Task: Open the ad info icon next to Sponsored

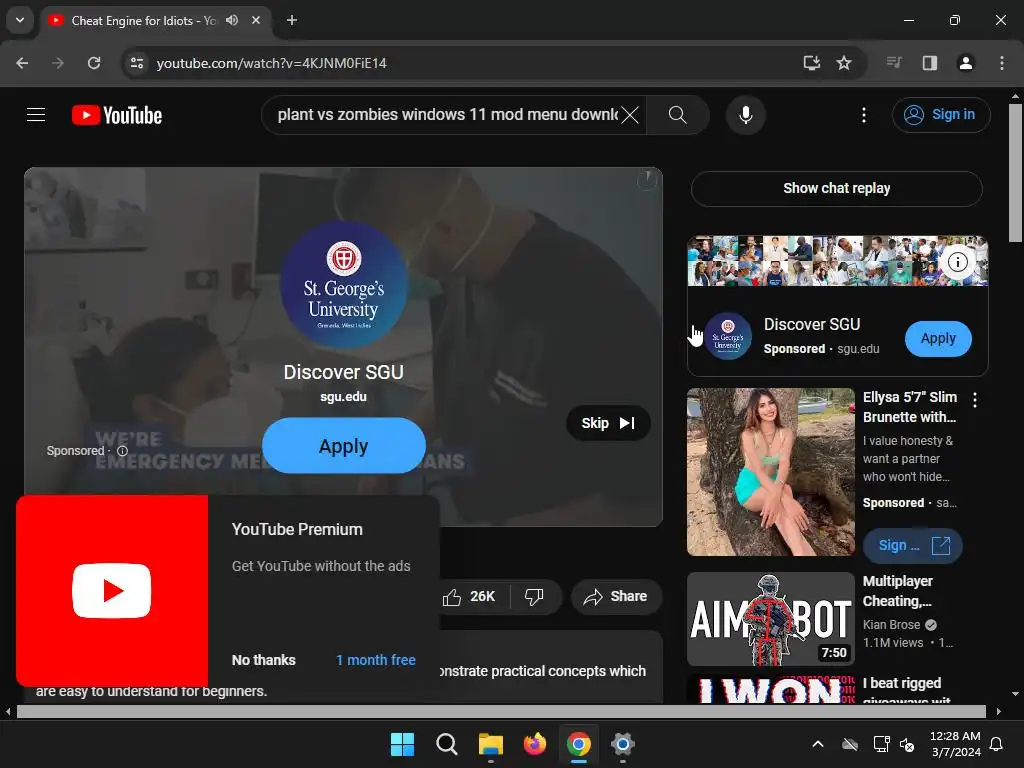Action: (x=122, y=451)
